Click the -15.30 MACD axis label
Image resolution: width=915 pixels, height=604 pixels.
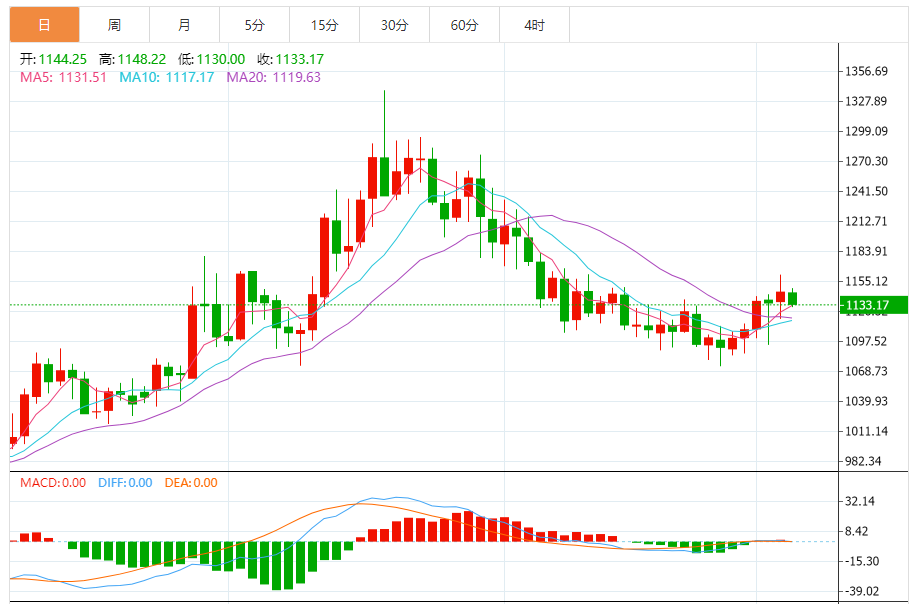pos(862,561)
